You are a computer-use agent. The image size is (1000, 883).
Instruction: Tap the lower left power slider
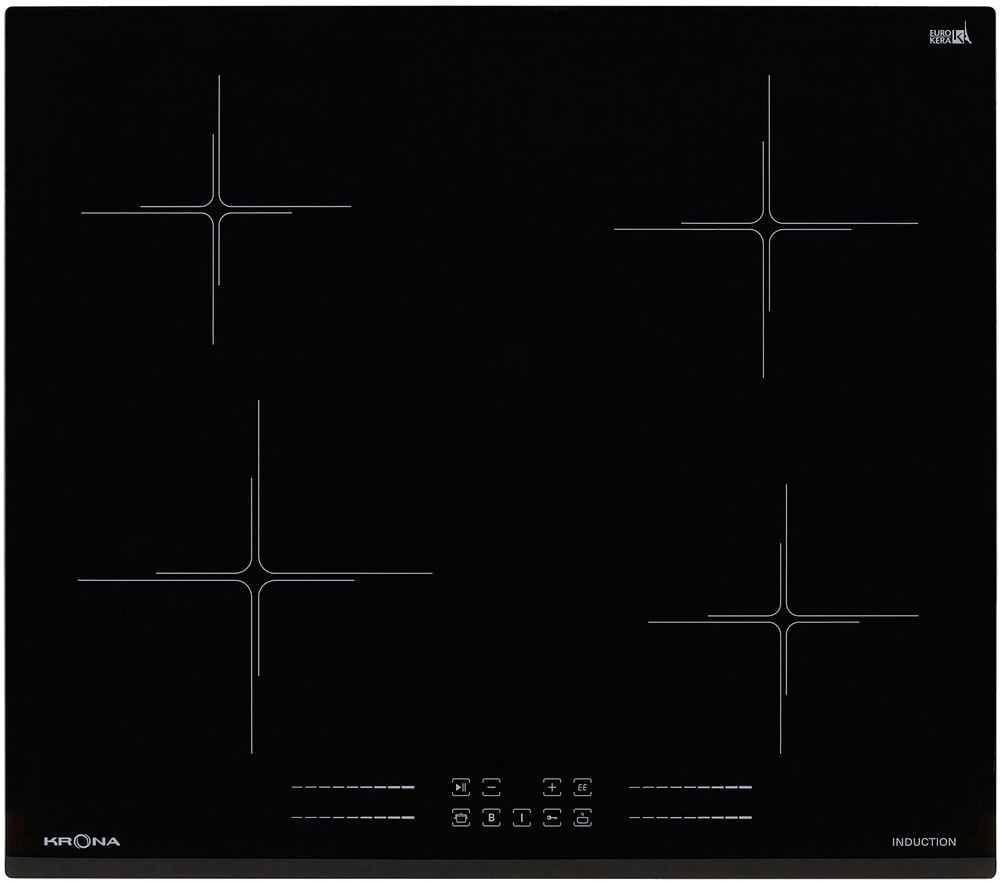point(353,817)
